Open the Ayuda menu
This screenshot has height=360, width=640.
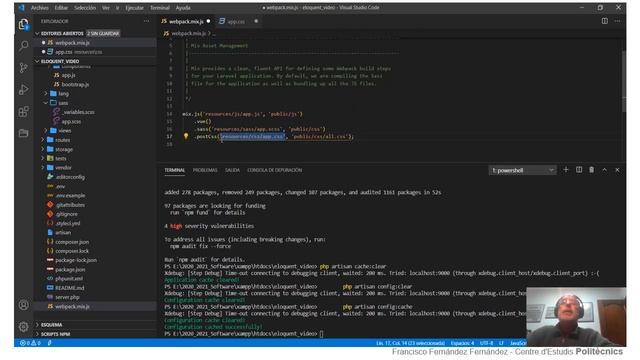click(x=183, y=8)
